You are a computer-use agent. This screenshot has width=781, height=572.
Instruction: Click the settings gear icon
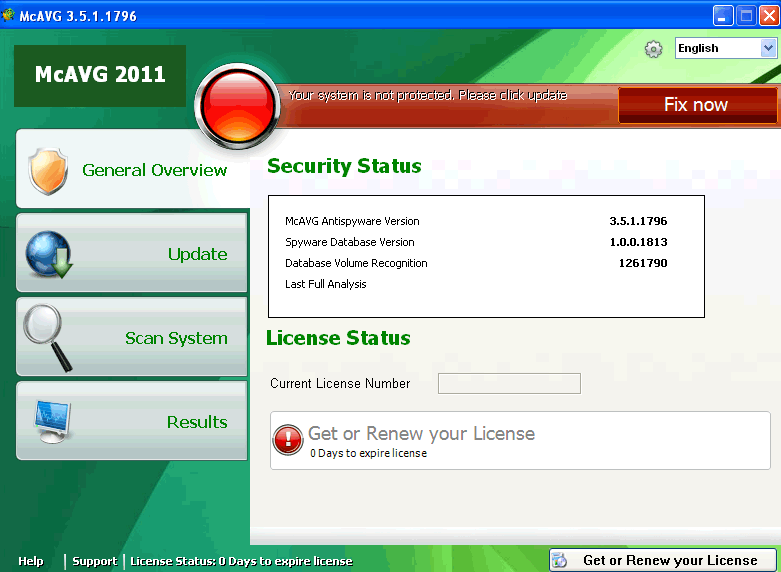click(x=653, y=49)
